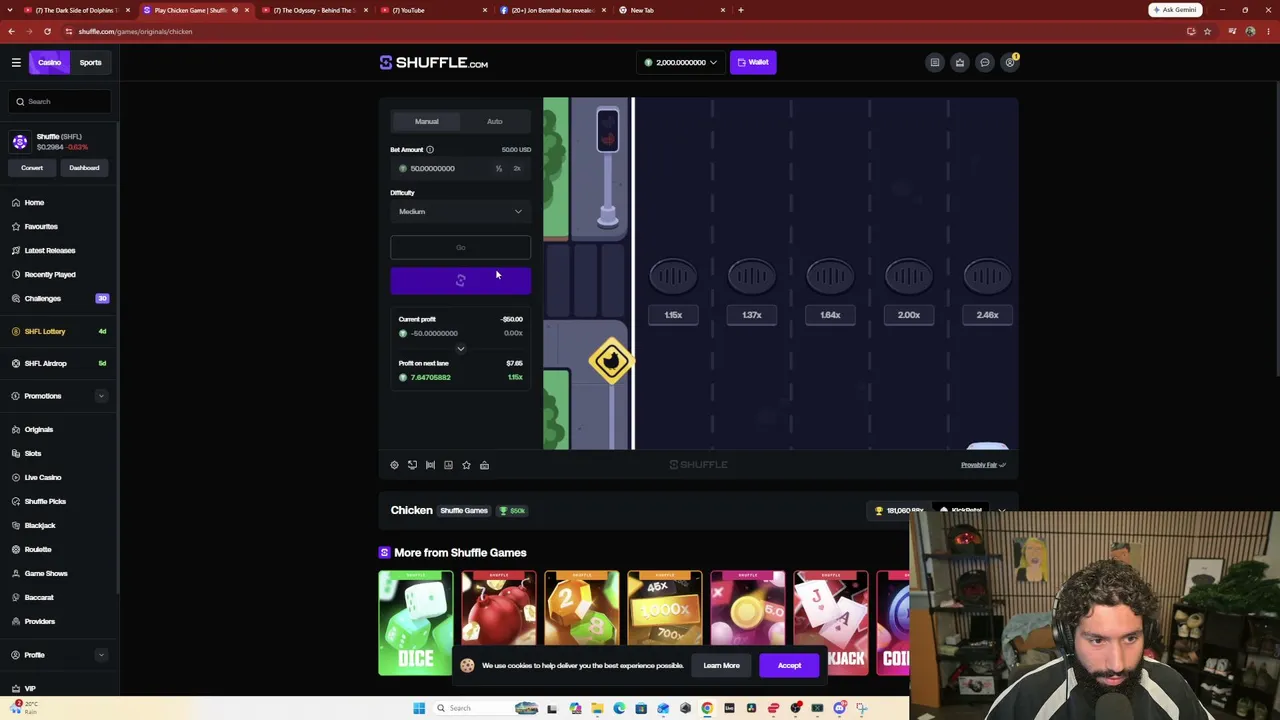Click the Live Casino sidebar icon
Screen dimensions: 1280x720
tap(16, 477)
